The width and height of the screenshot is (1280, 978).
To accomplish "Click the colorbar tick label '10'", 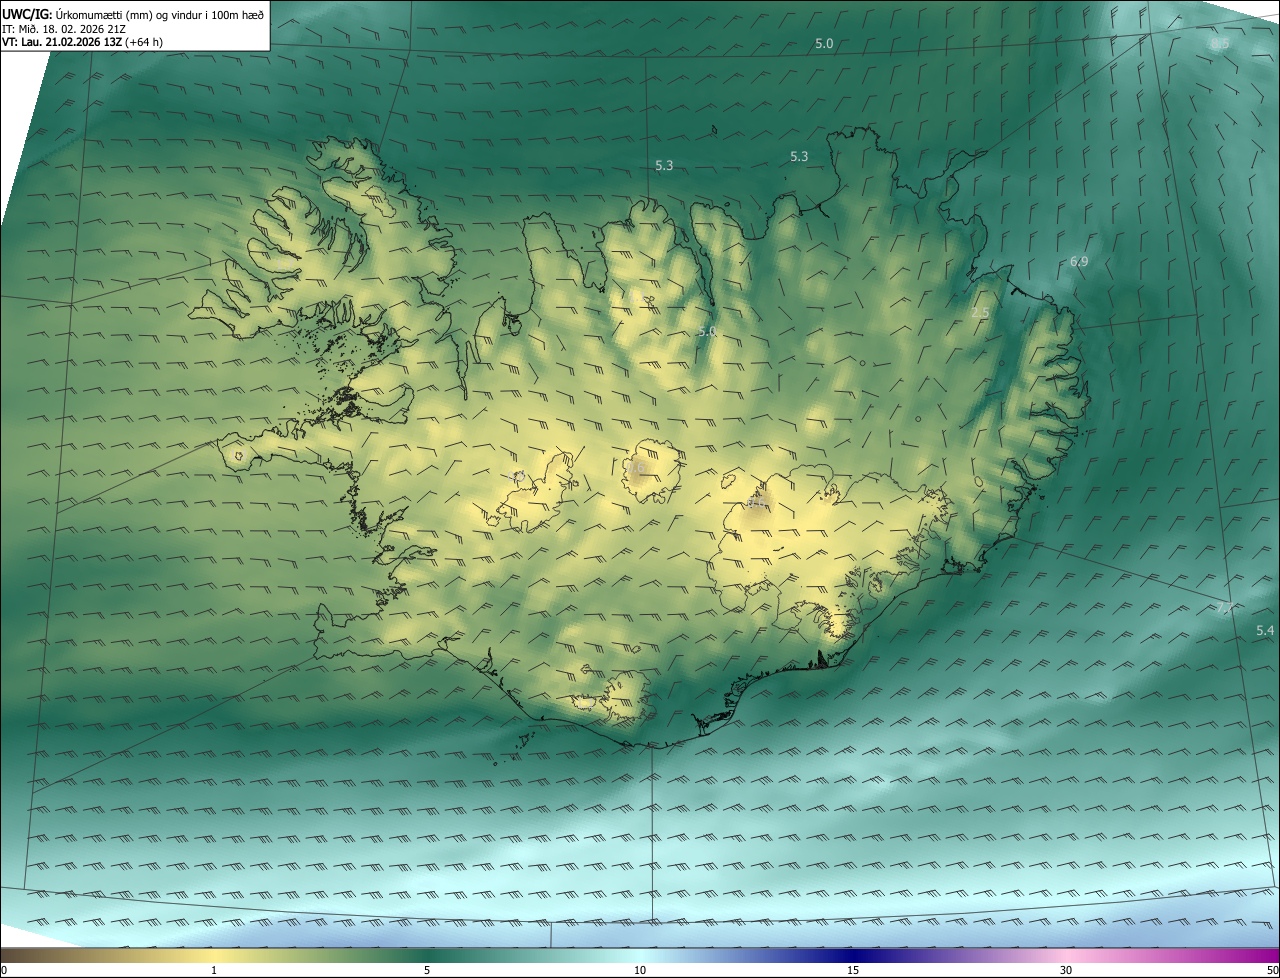I will [x=640, y=970].
